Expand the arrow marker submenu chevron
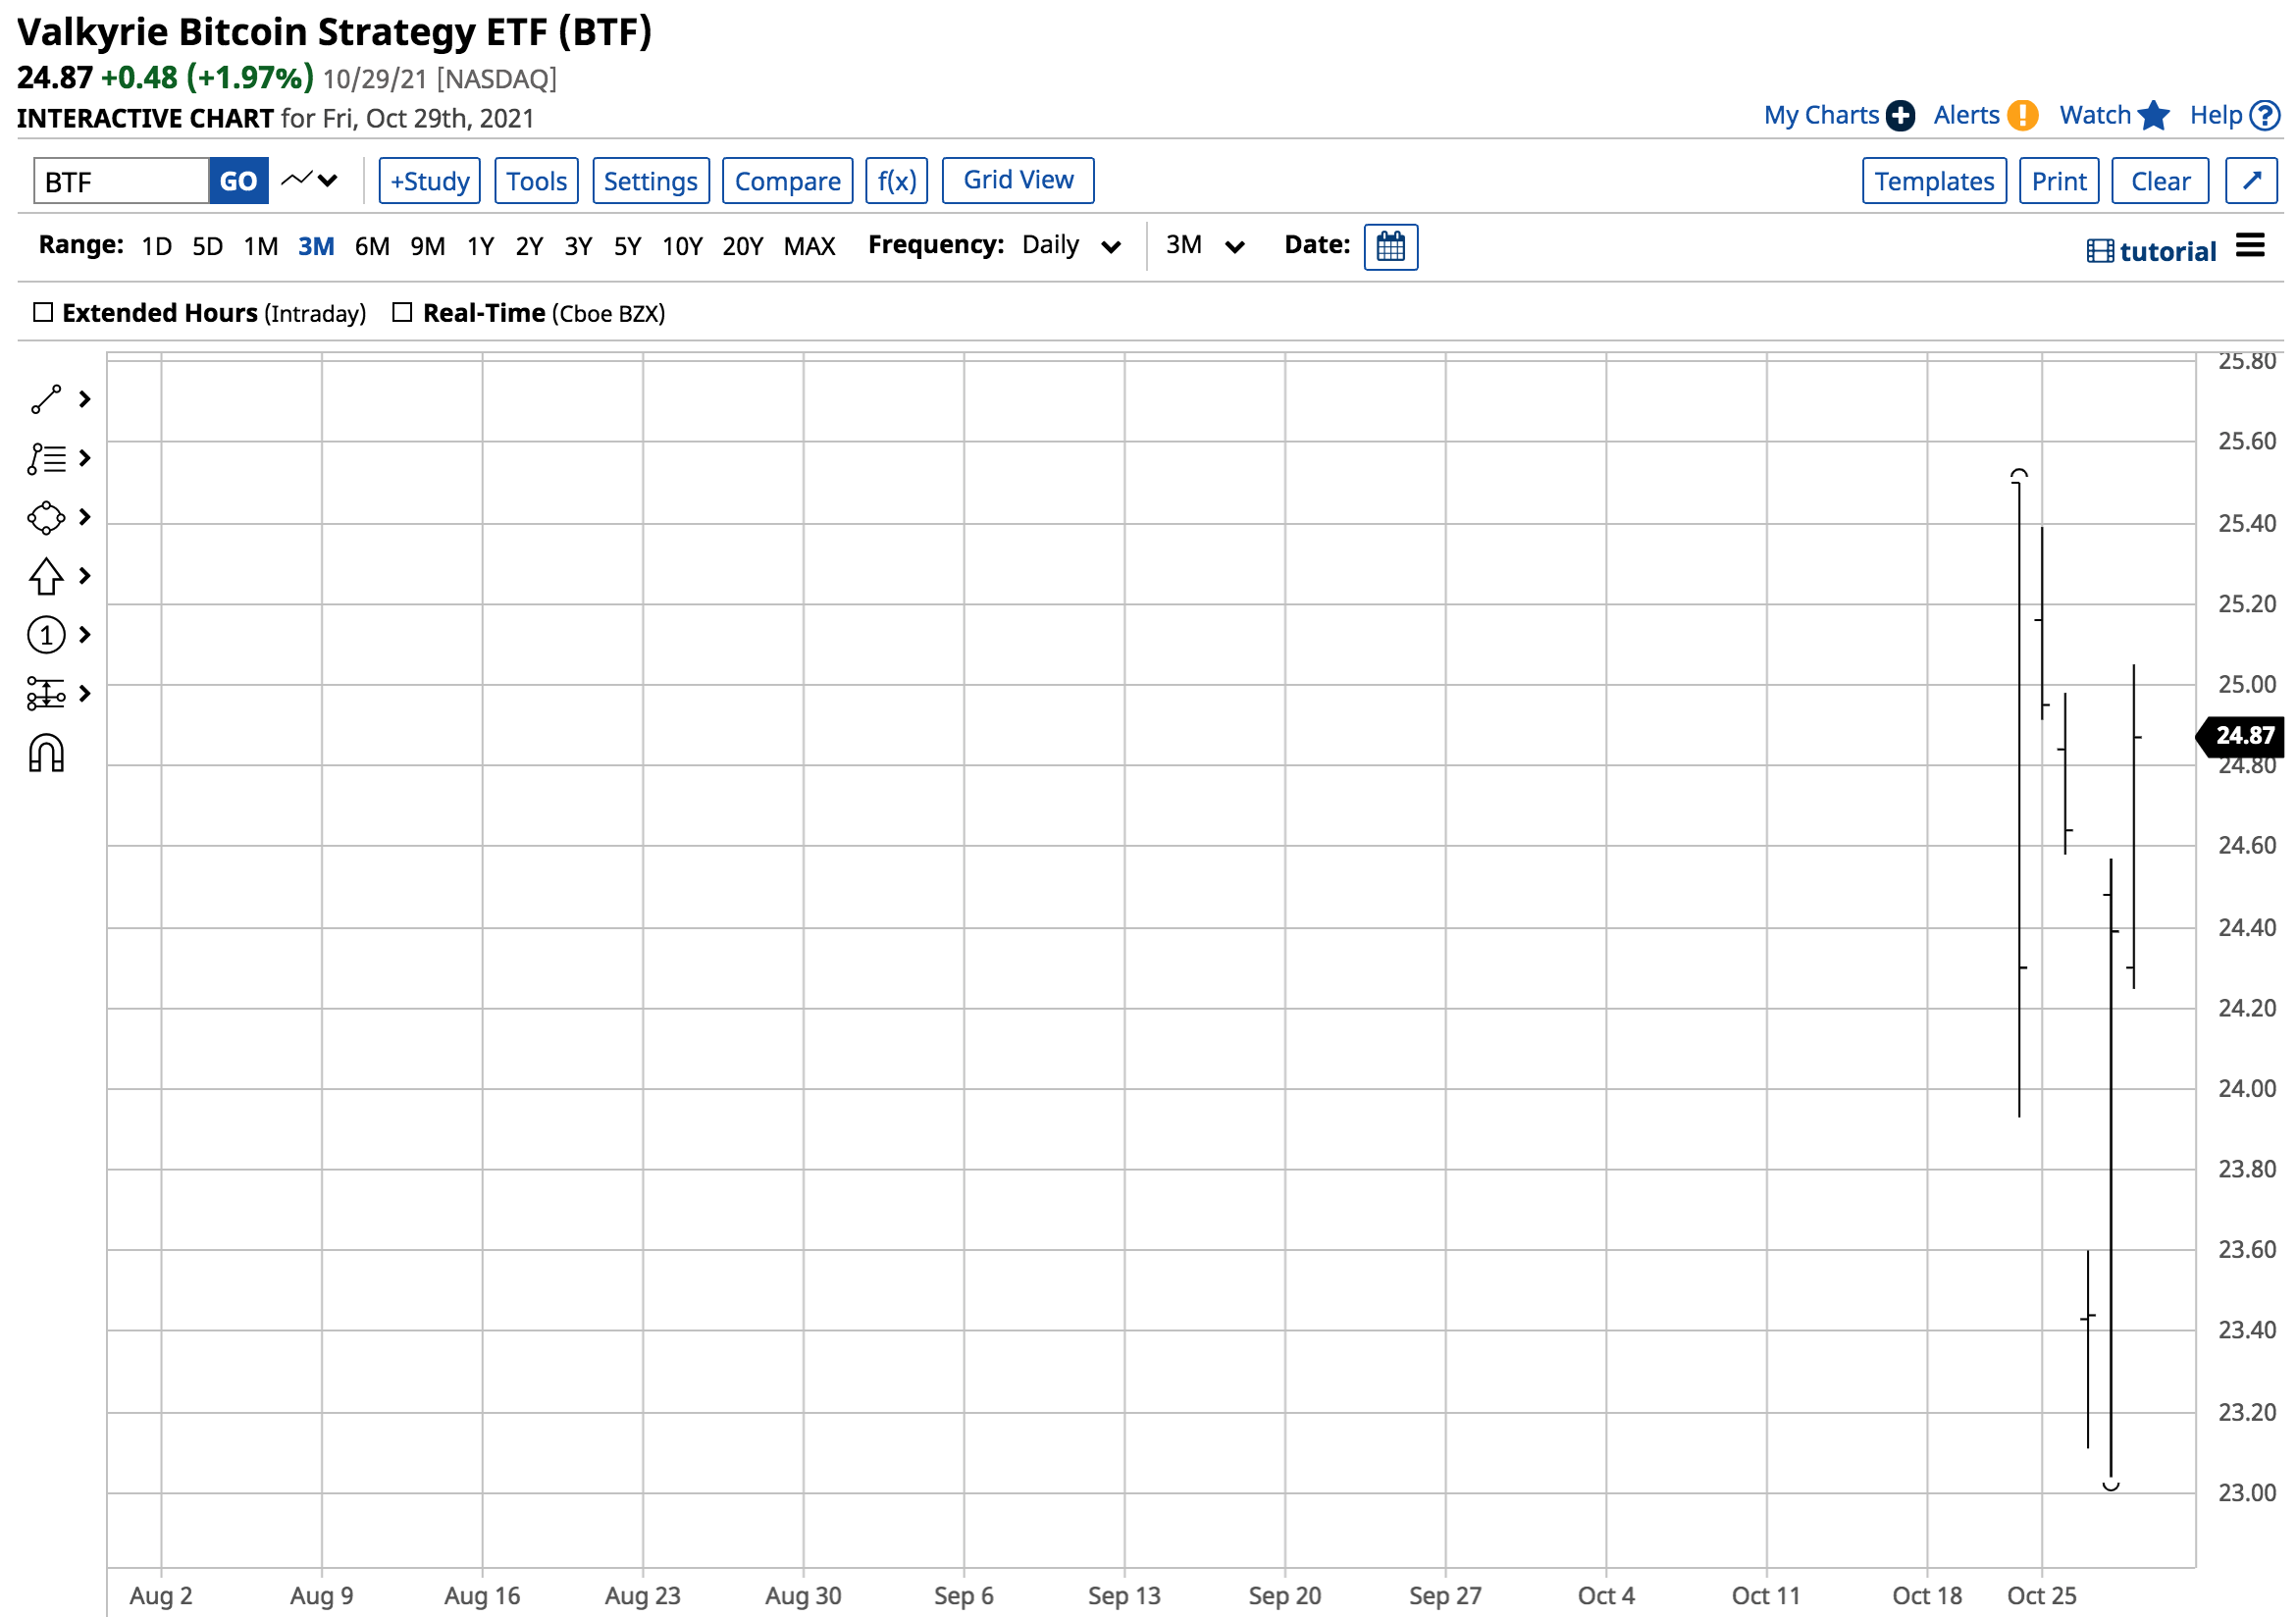The image size is (2296, 1617). click(x=85, y=576)
